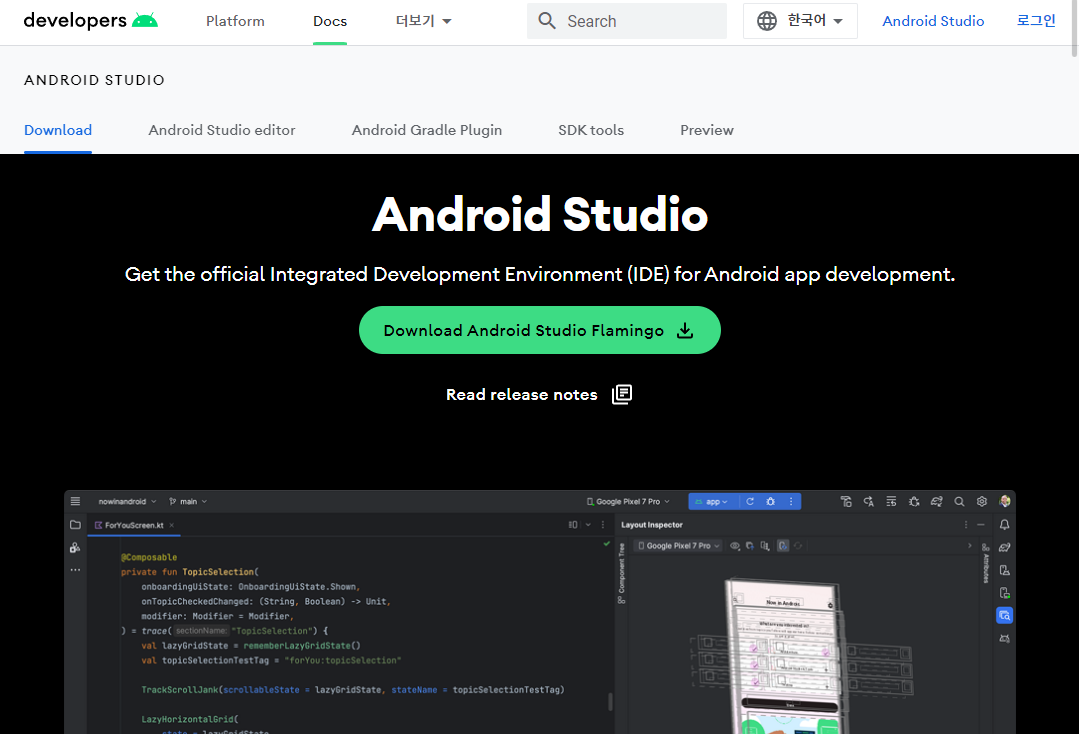Expand the 더보기 dropdown
The height and width of the screenshot is (734, 1079).
pyautogui.click(x=423, y=21)
